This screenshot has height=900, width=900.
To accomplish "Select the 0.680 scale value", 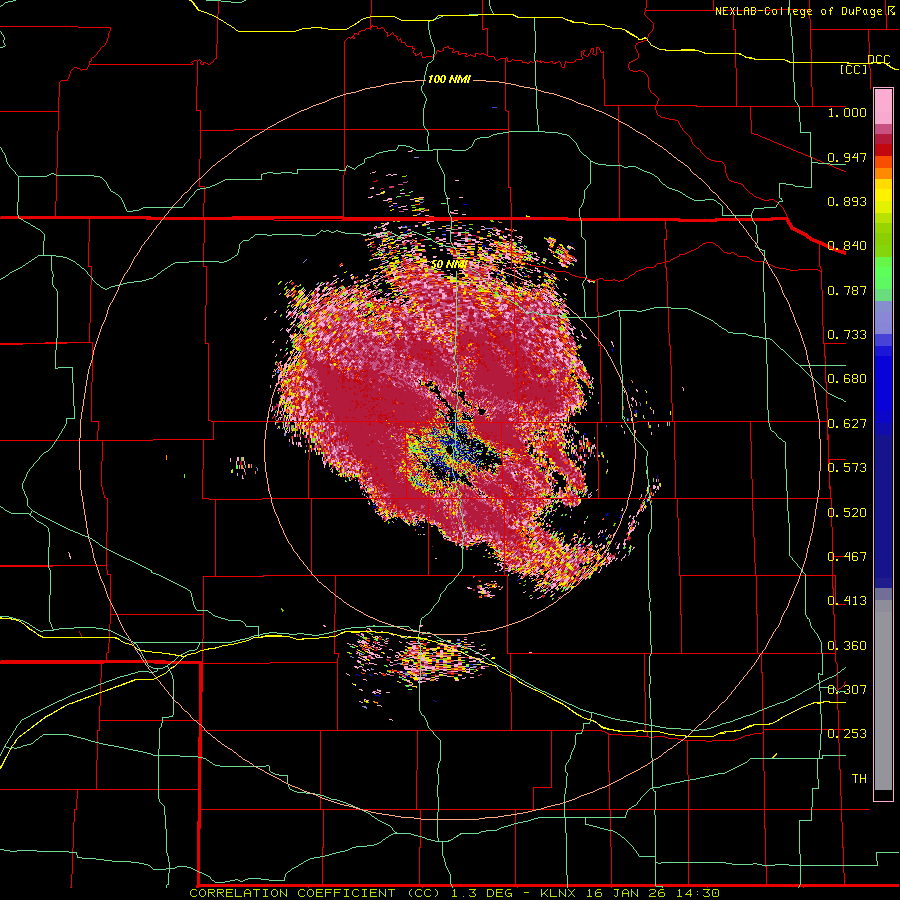I will [x=847, y=379].
